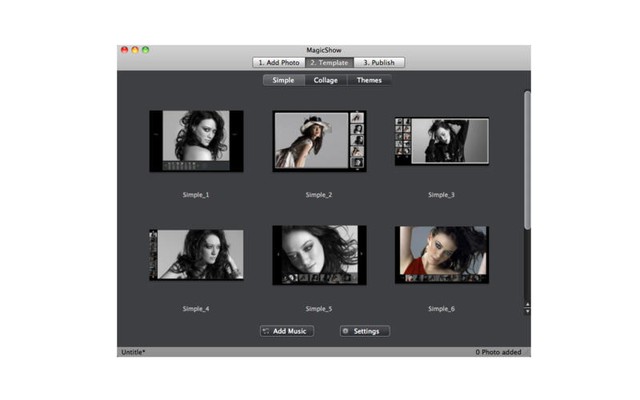
Task: Click the gear icon on Settings
Action: coord(346,331)
